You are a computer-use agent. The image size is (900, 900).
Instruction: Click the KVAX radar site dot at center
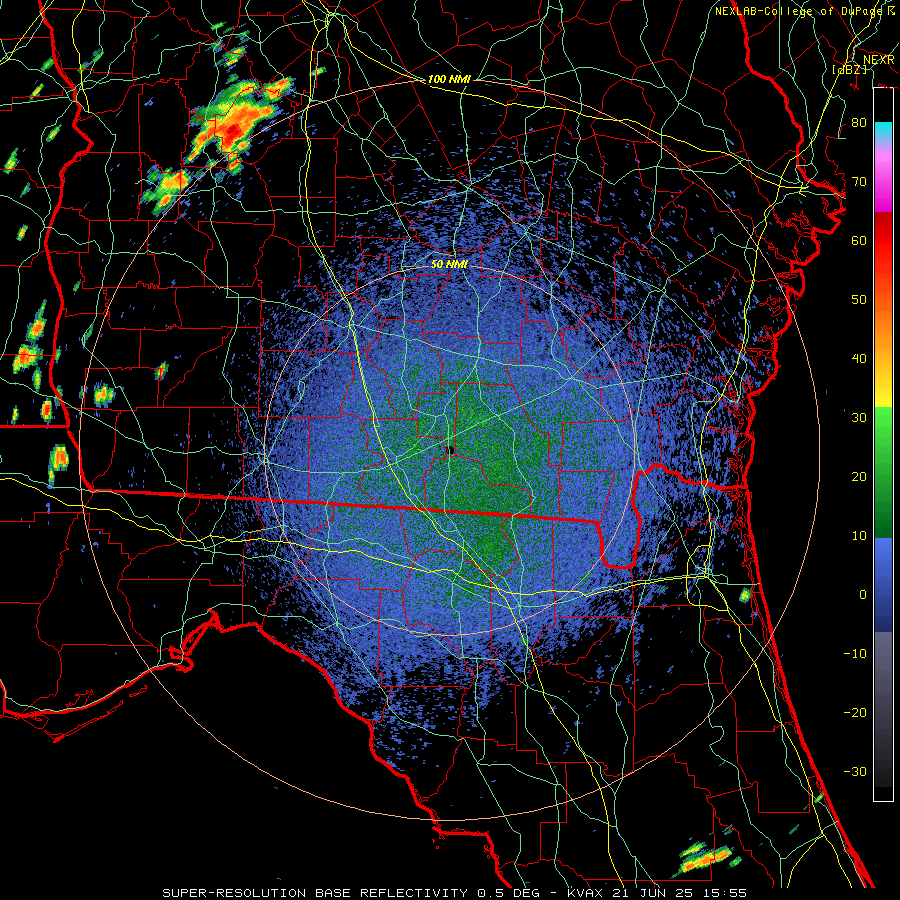[x=451, y=451]
